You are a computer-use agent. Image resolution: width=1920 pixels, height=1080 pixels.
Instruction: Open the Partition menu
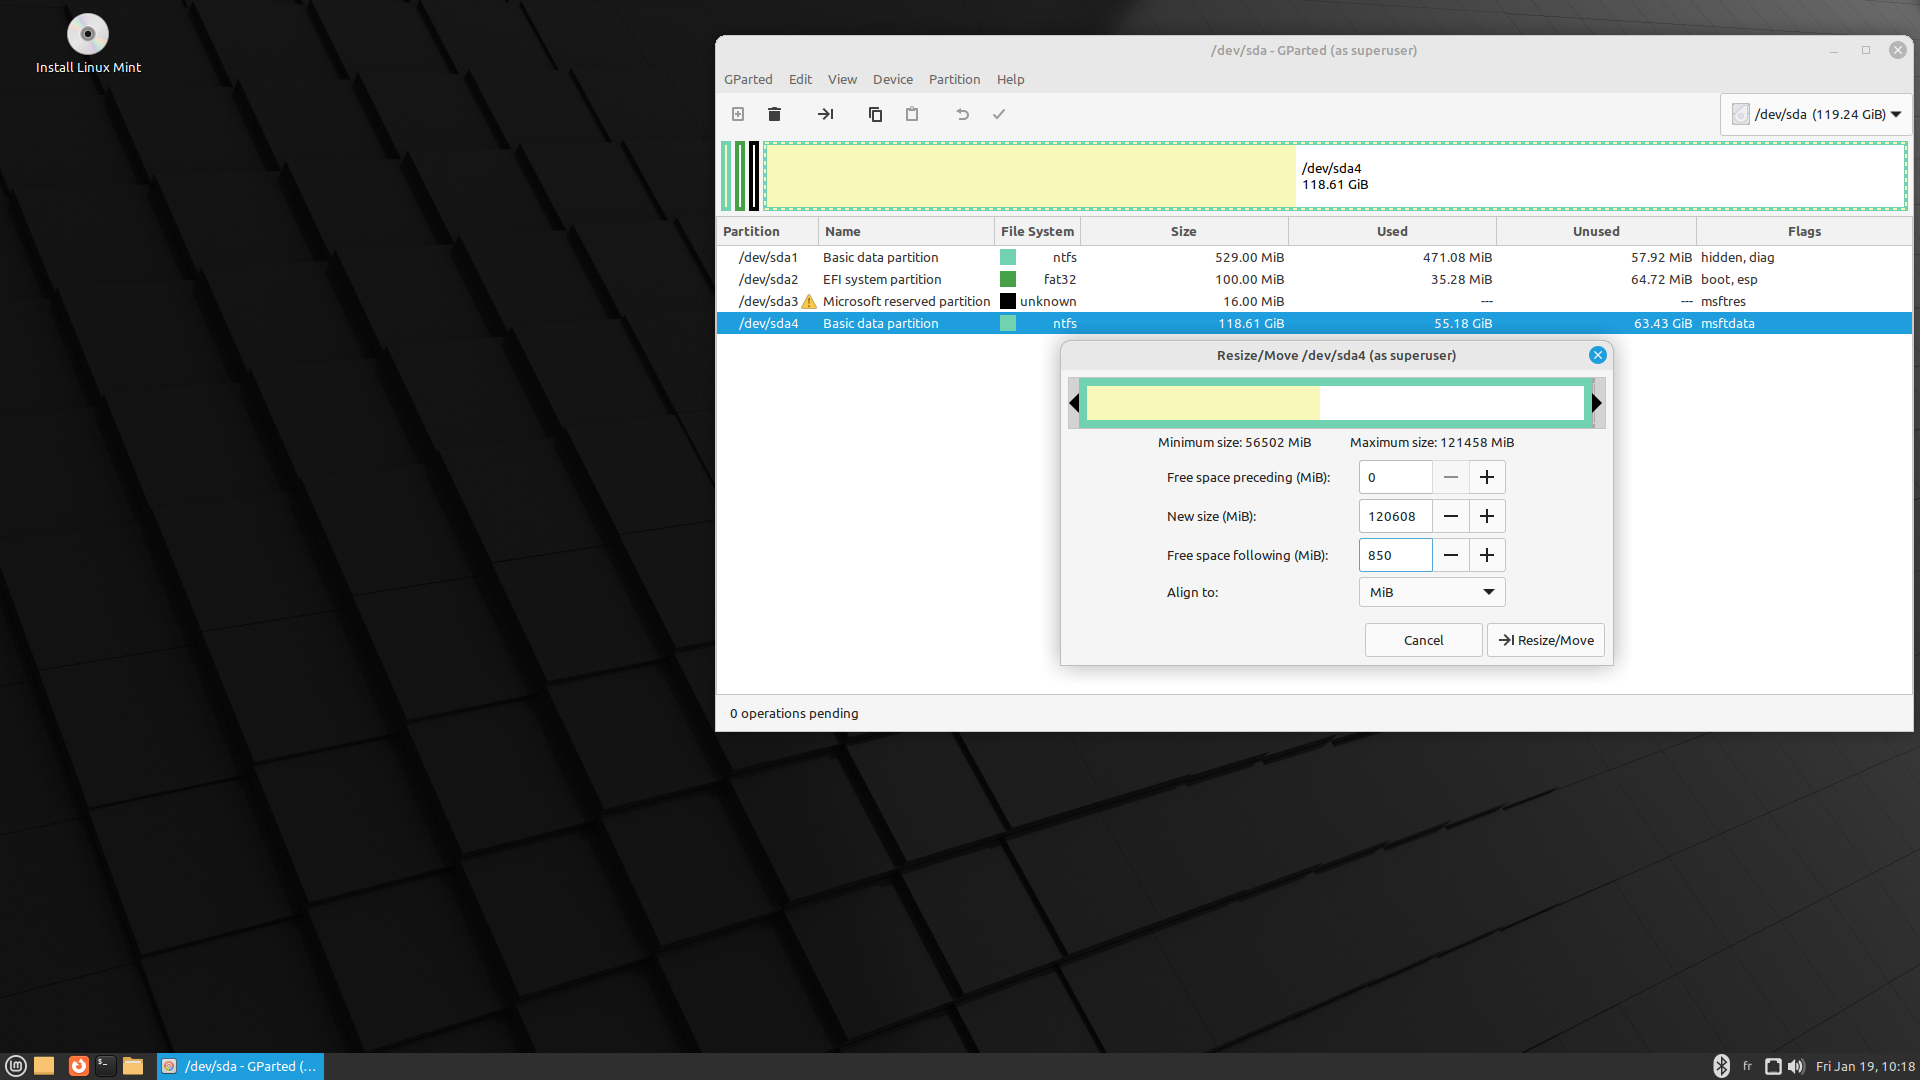pyautogui.click(x=953, y=79)
